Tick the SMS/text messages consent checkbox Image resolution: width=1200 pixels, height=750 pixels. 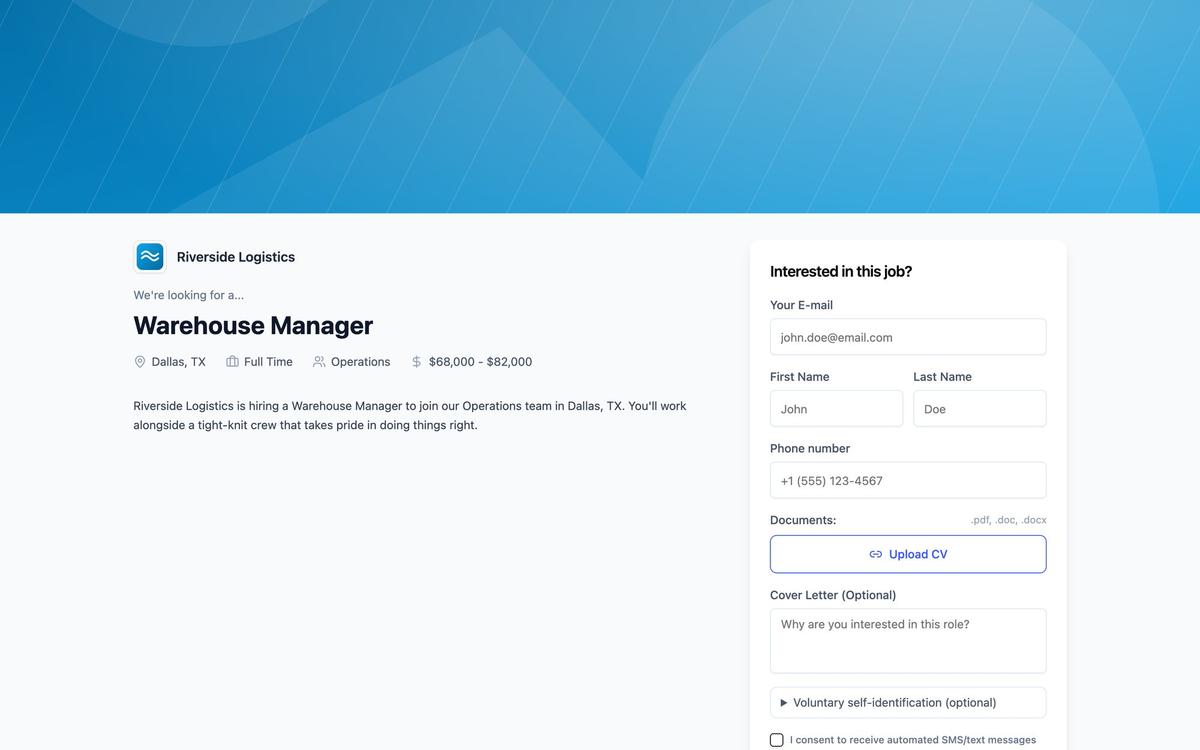777,740
